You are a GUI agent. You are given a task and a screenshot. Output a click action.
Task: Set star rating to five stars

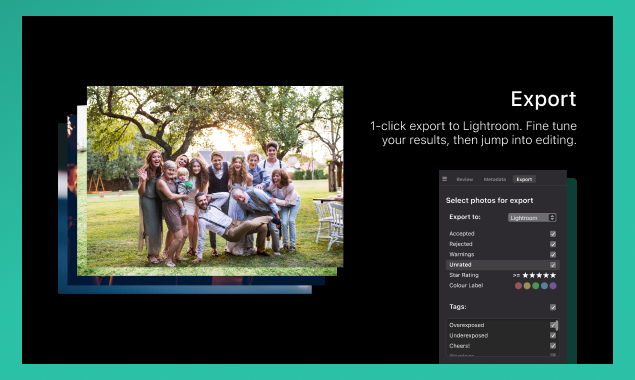coord(553,275)
